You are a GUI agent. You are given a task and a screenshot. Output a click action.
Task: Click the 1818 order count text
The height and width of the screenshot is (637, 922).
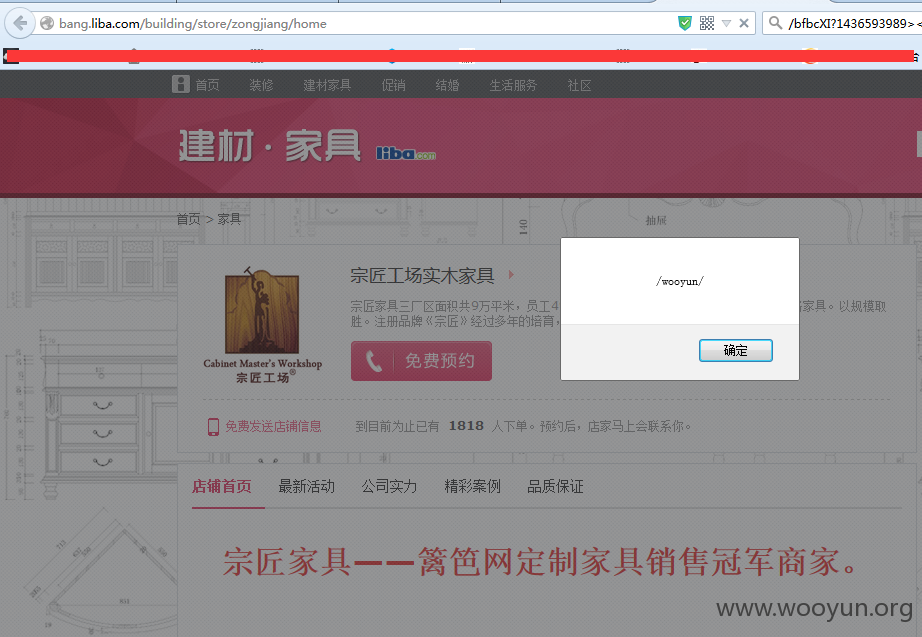tap(466, 426)
